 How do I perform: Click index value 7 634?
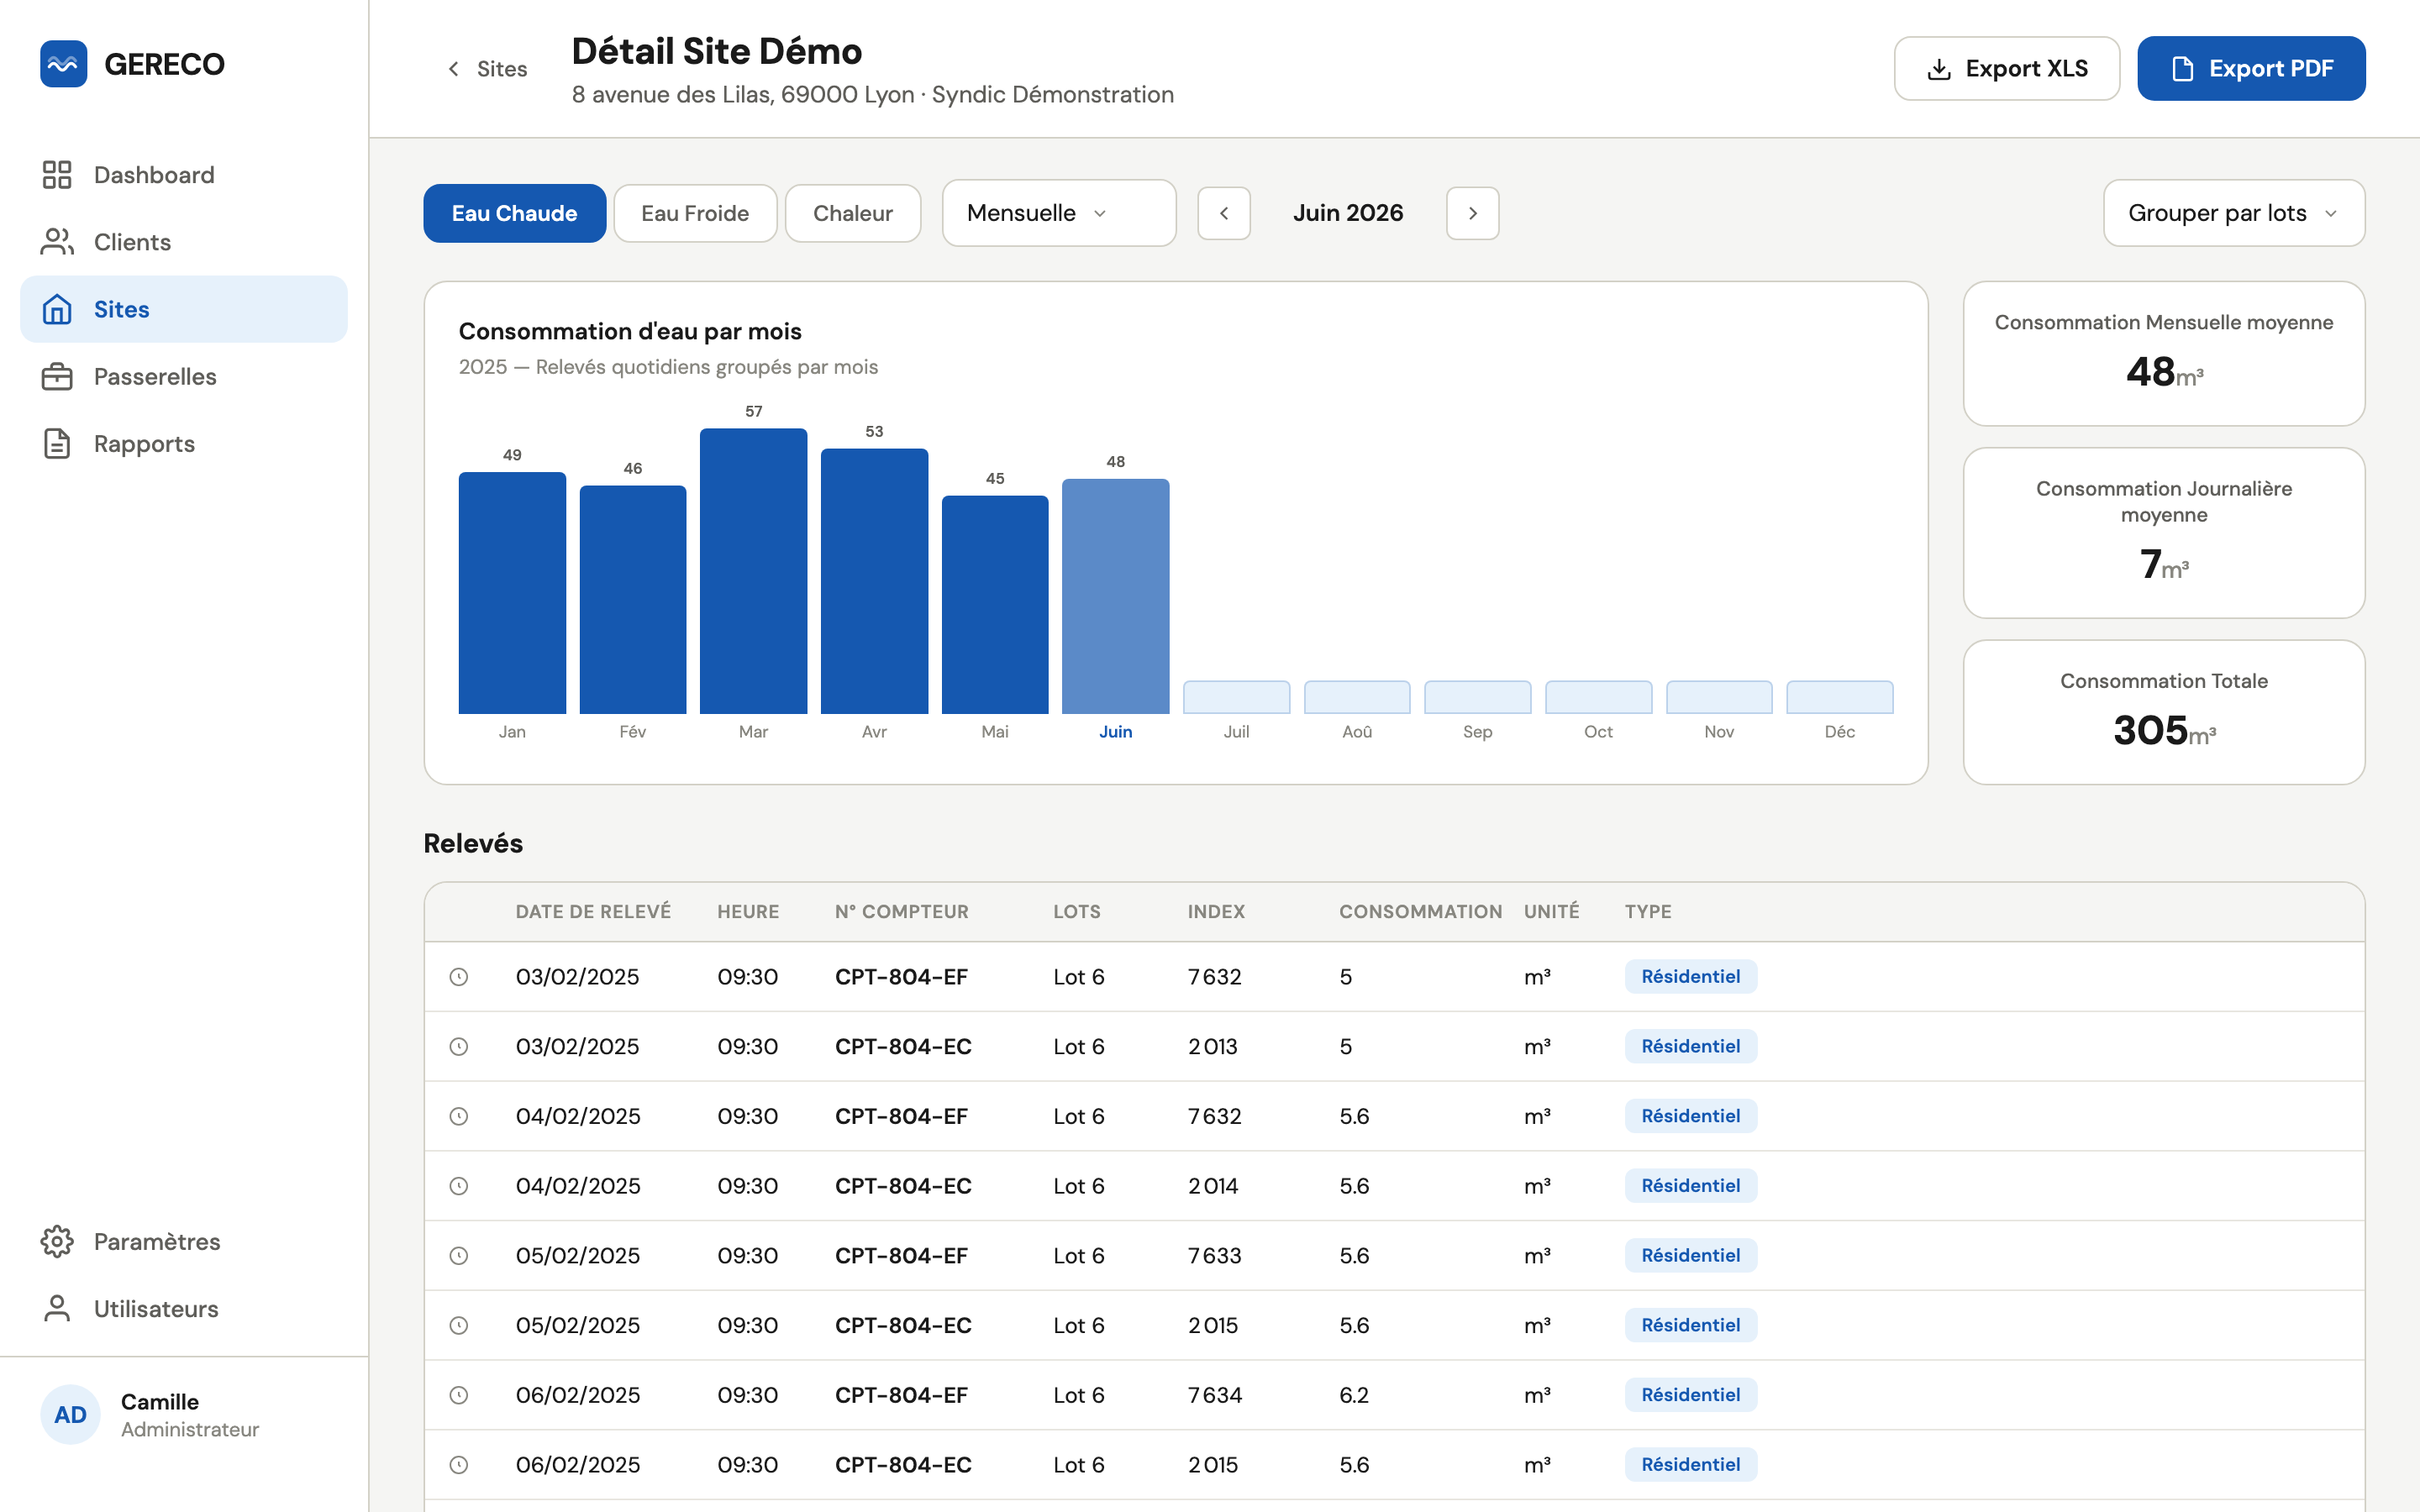tap(1214, 1395)
